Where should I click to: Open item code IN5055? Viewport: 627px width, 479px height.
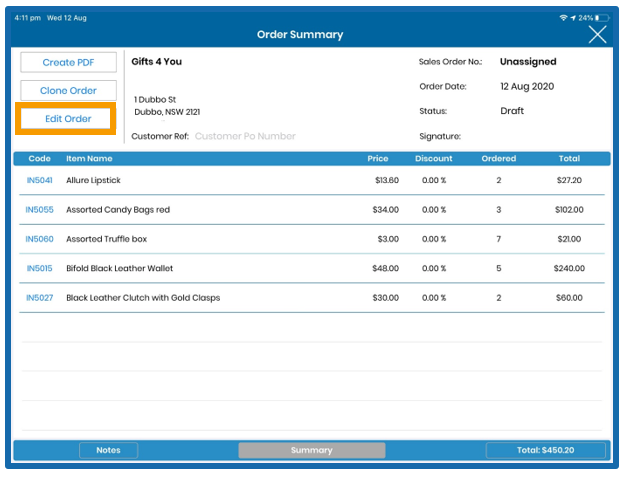tap(40, 210)
